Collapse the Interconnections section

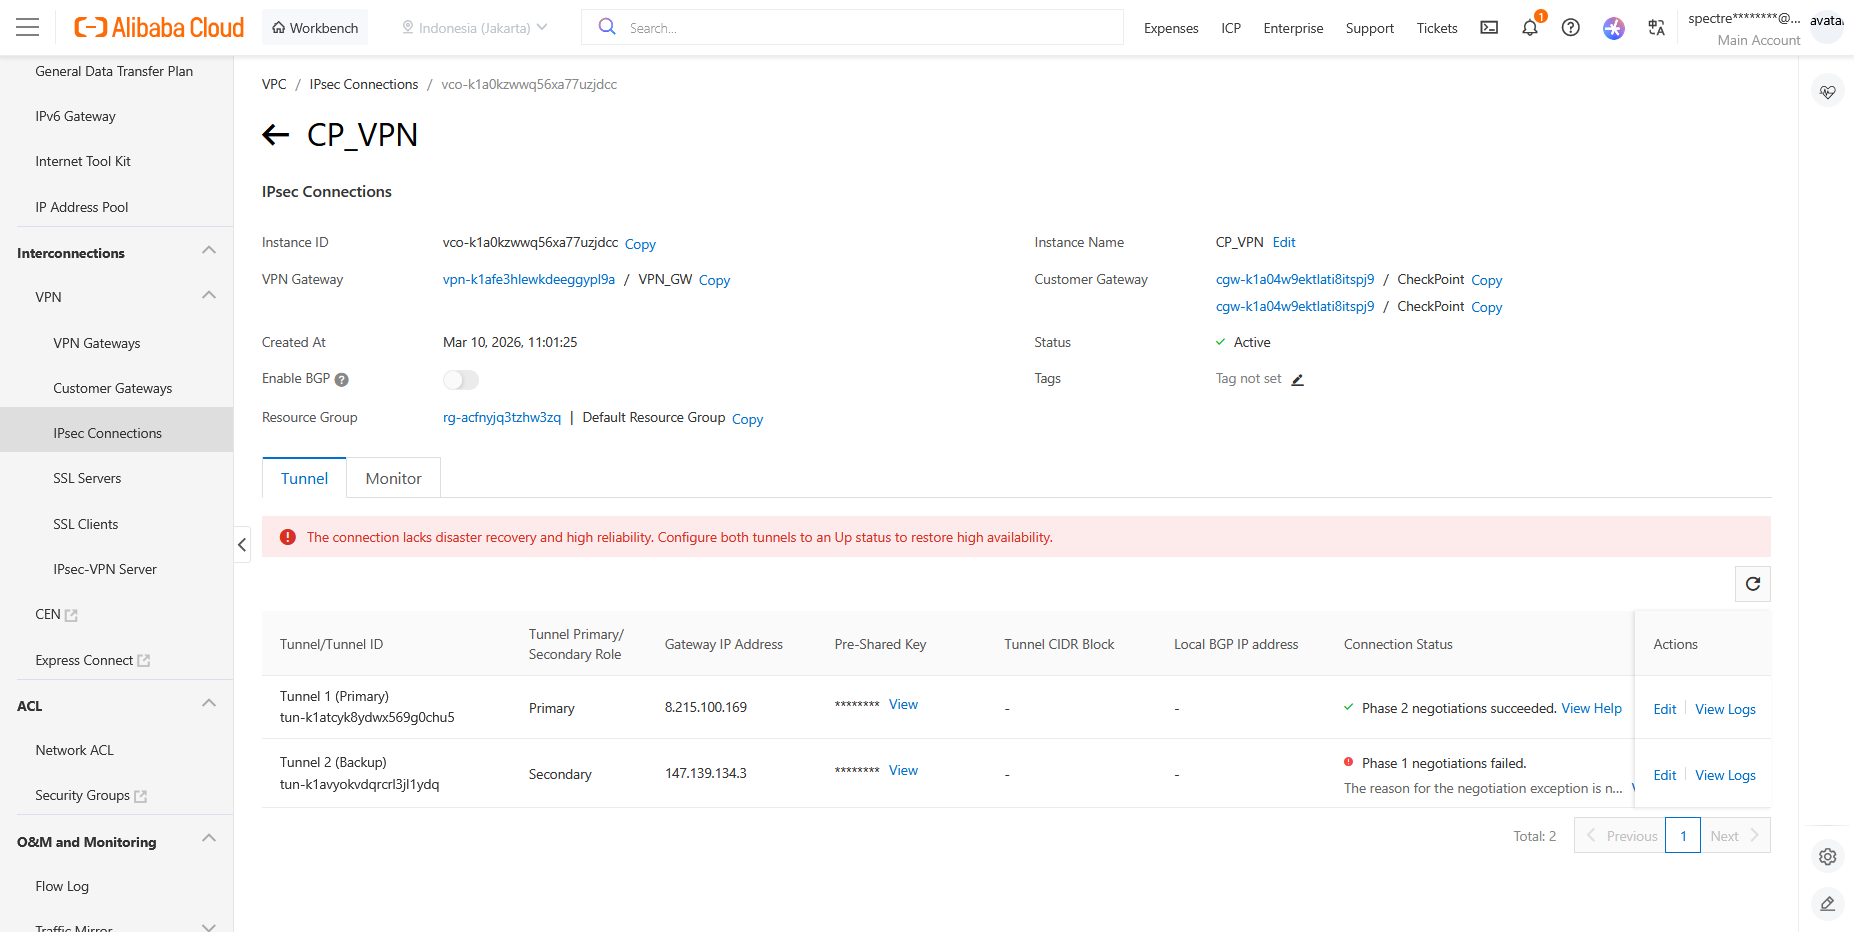209,251
